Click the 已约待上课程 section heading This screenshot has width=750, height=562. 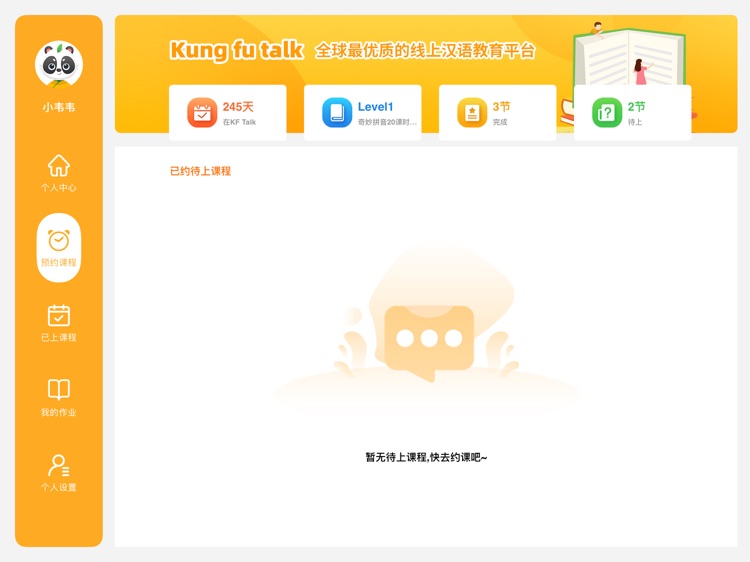point(200,171)
